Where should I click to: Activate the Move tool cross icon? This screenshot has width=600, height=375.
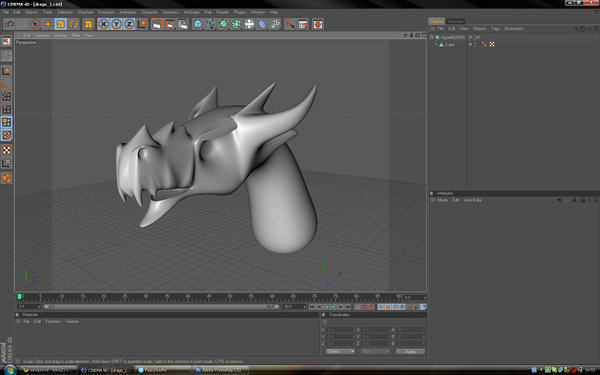(48, 24)
